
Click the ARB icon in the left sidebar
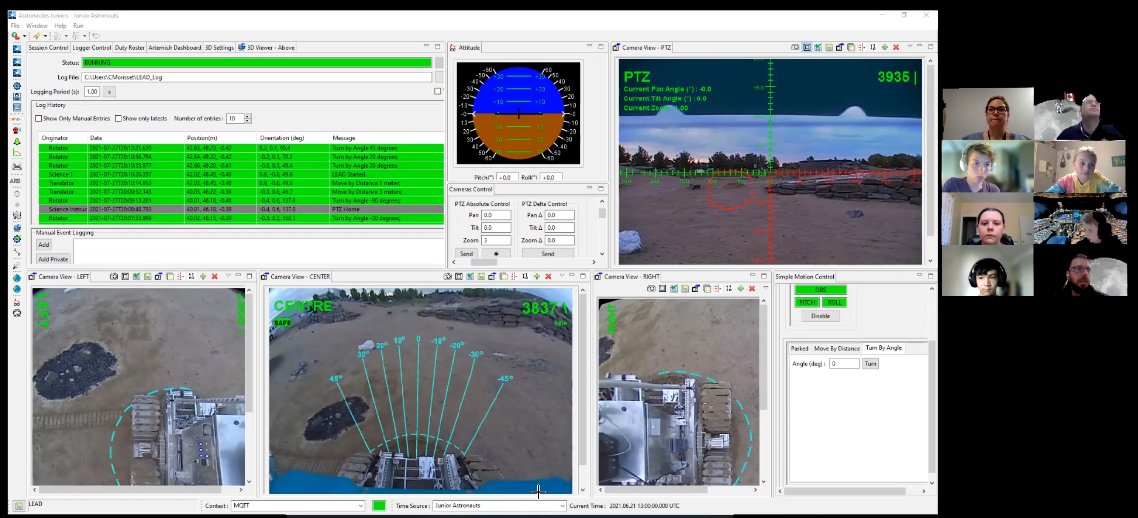click(x=16, y=181)
